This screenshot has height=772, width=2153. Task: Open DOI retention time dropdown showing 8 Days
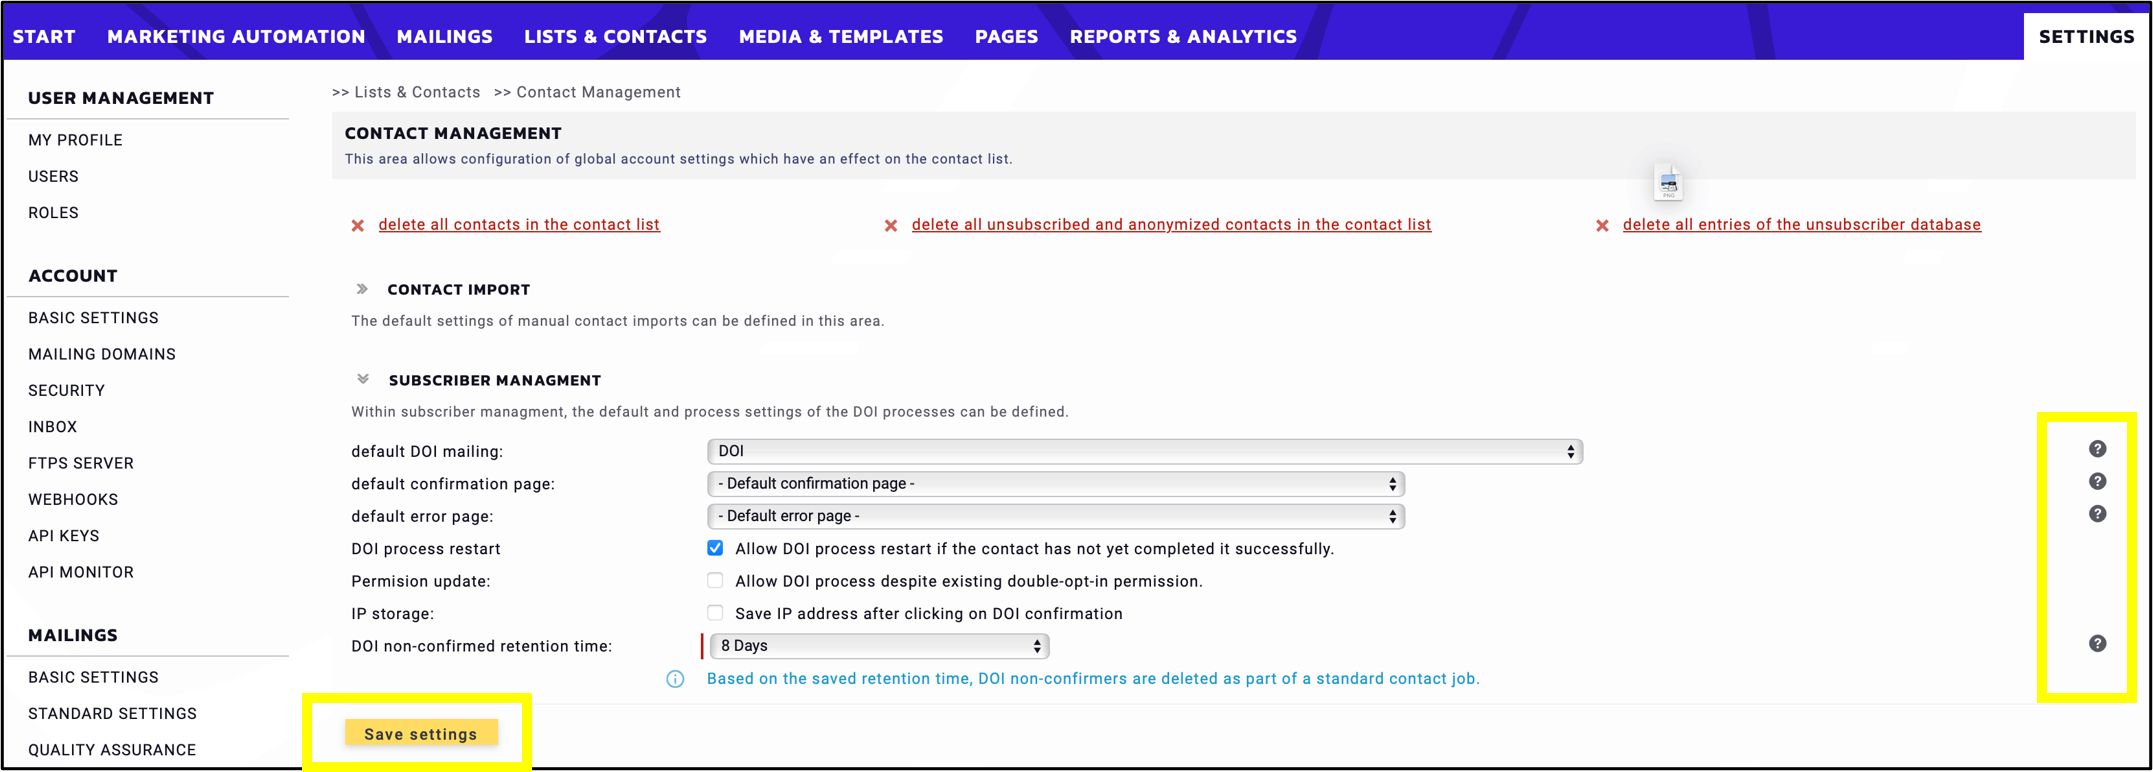click(879, 646)
